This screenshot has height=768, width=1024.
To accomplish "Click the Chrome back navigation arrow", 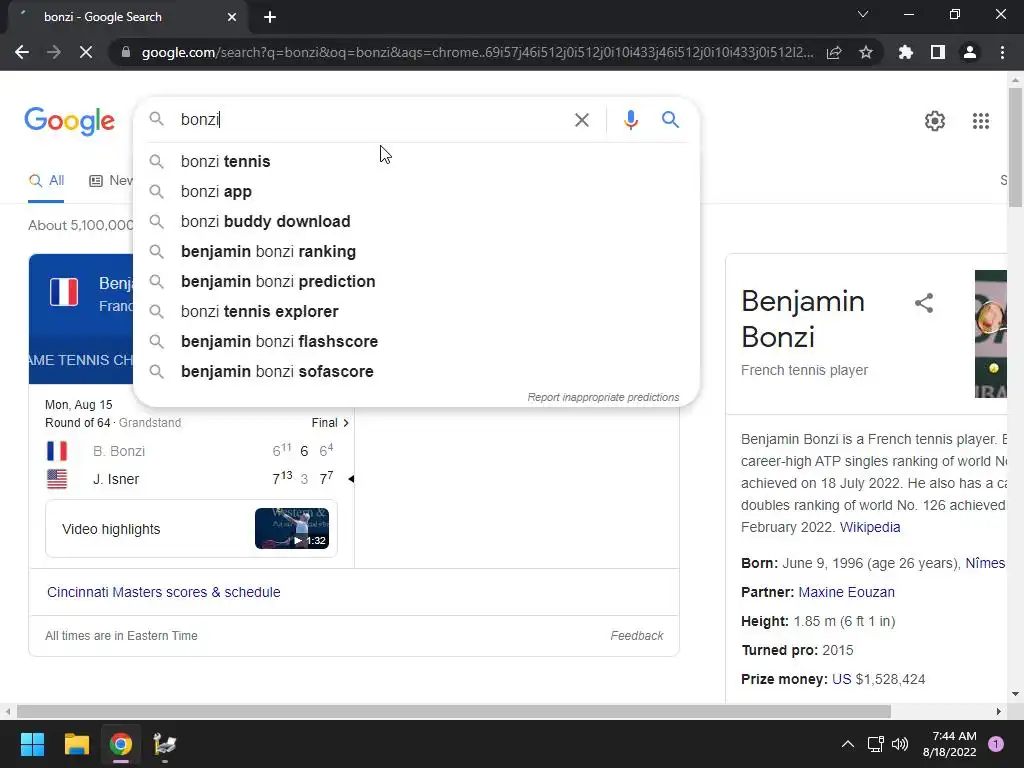I will [22, 52].
